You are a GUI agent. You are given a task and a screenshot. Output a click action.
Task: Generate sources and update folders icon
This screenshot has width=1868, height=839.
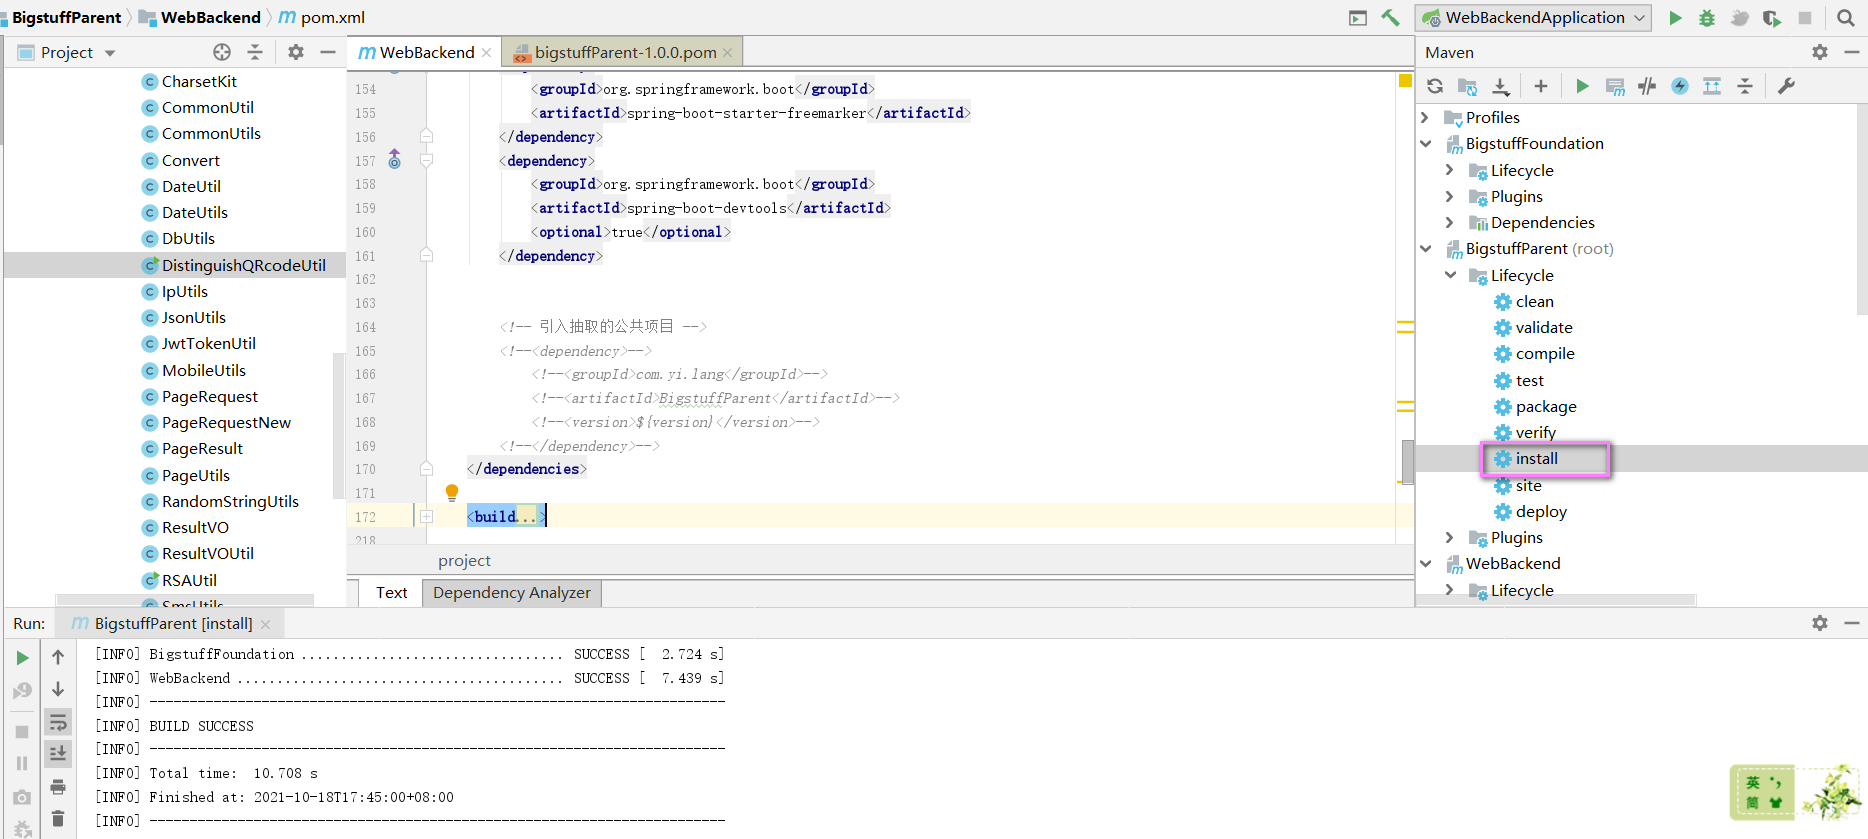(x=1468, y=86)
